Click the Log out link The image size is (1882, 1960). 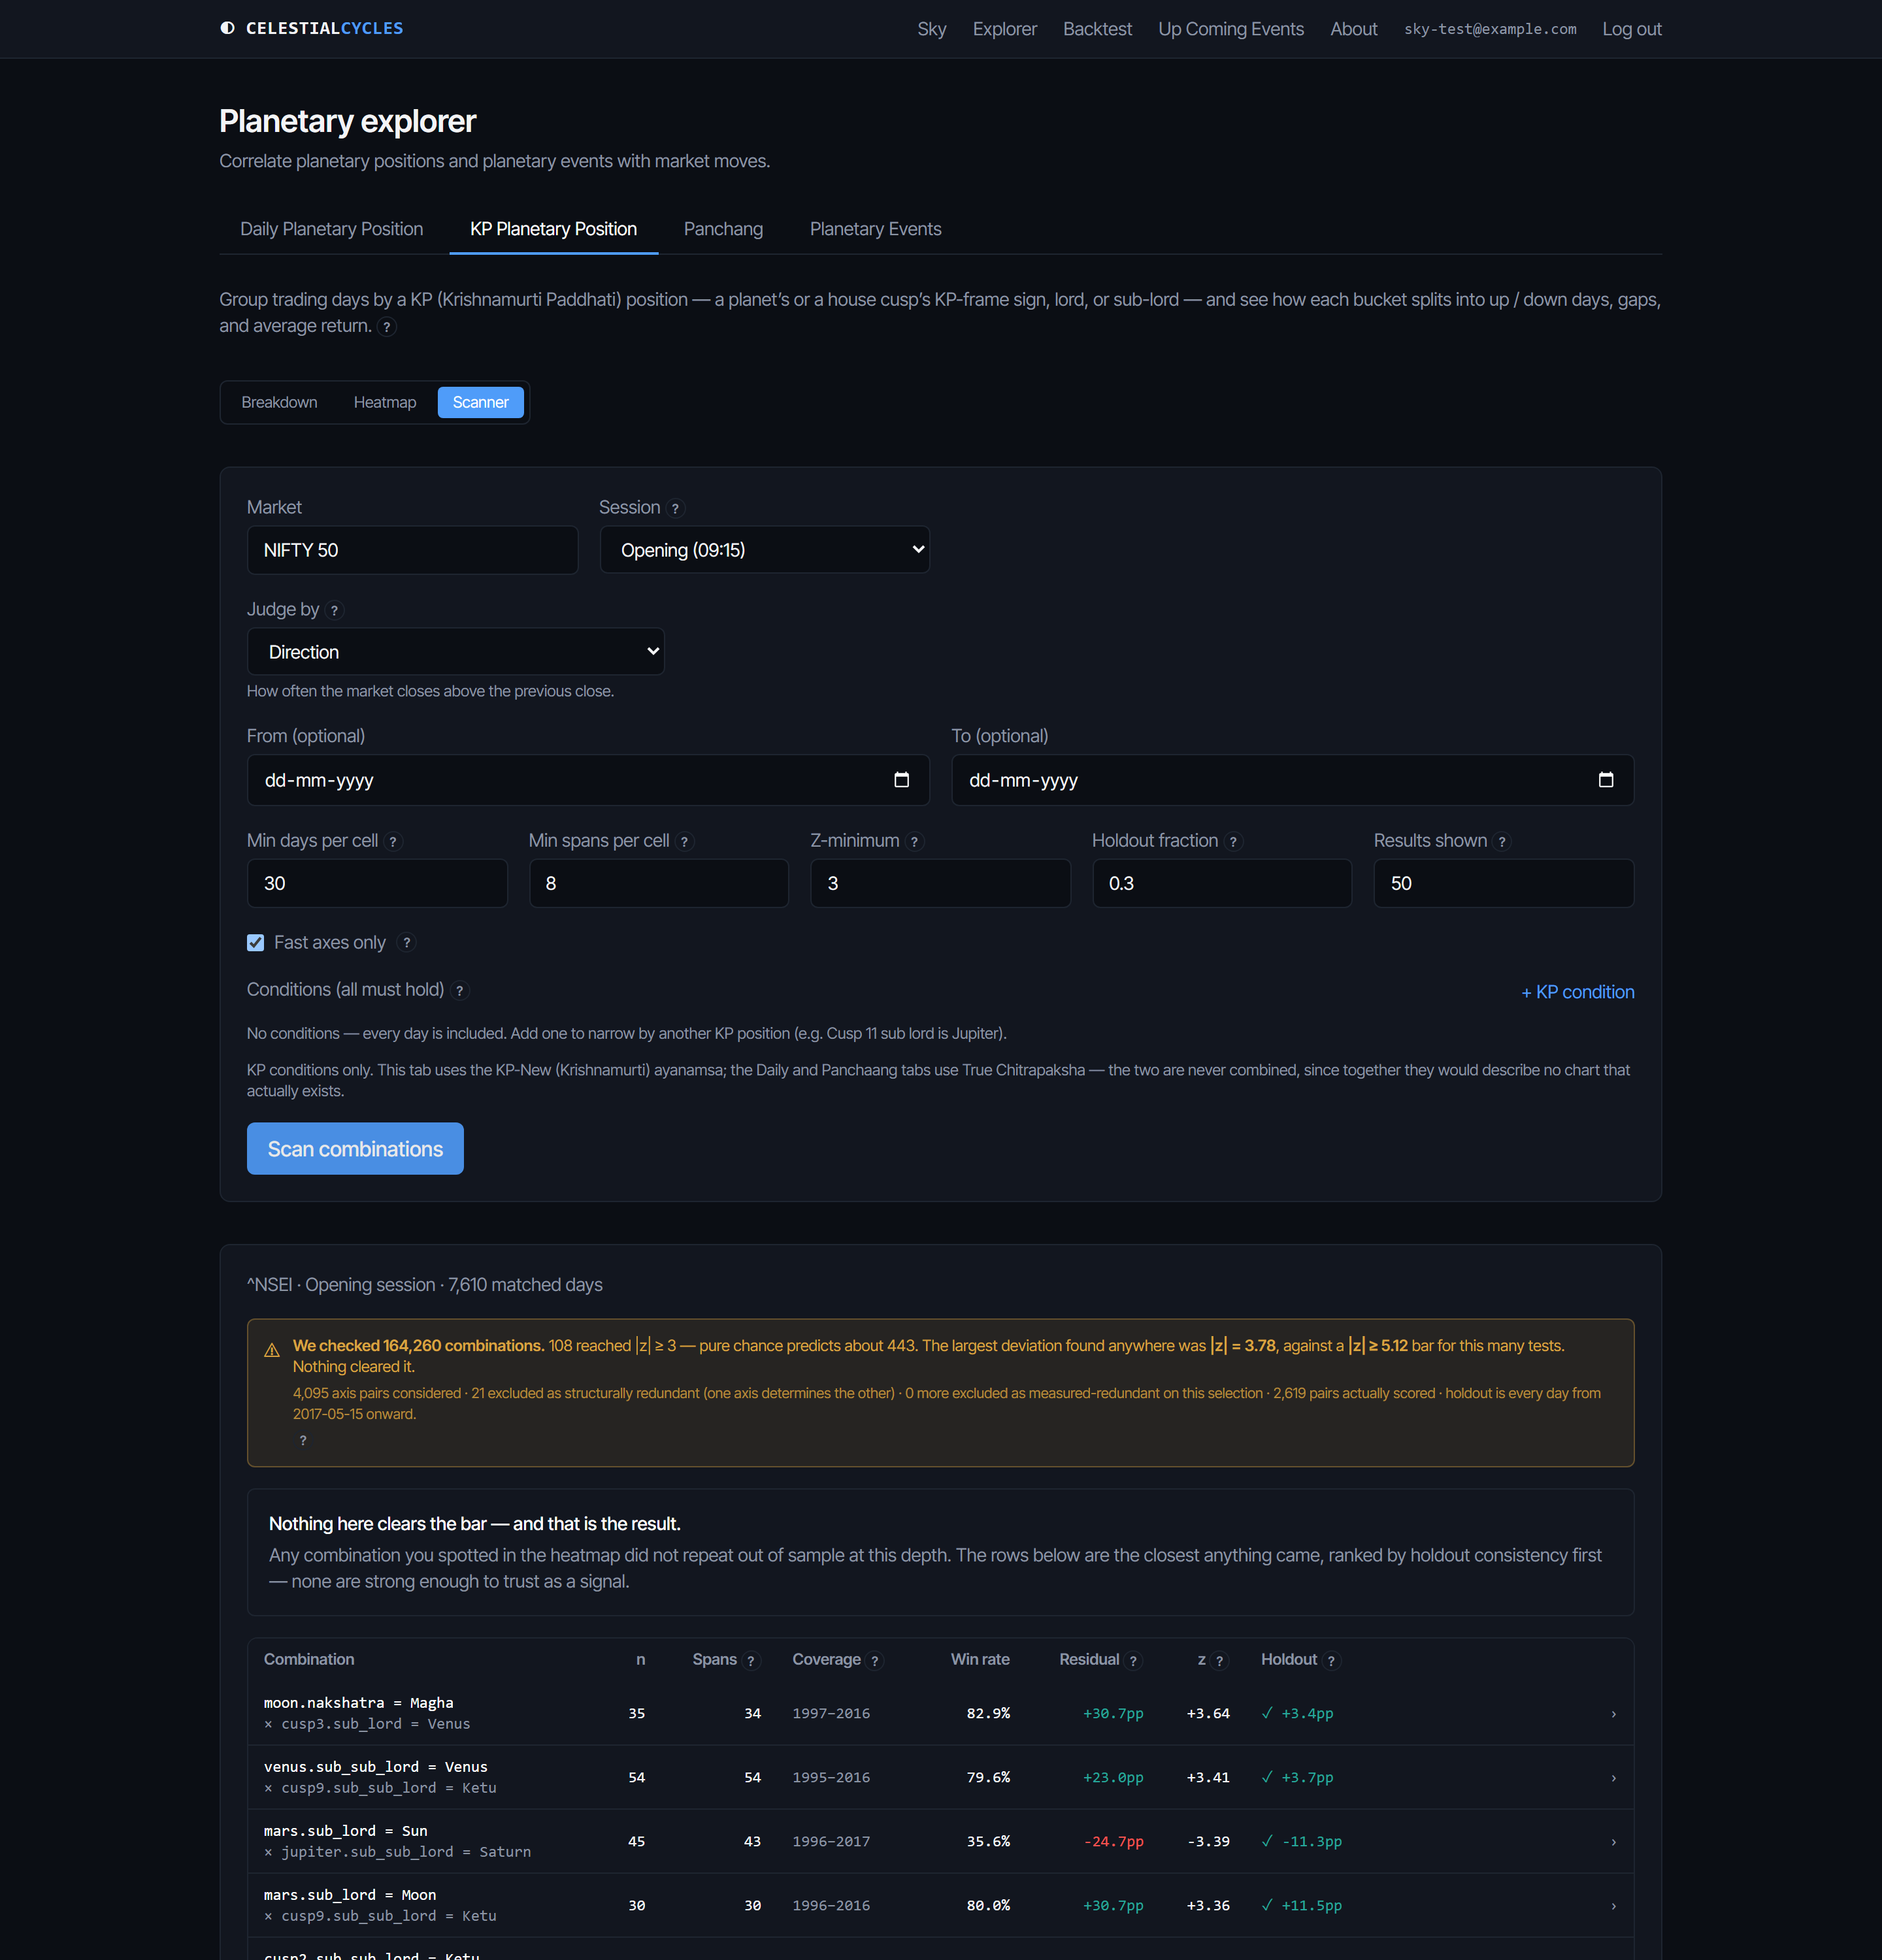click(x=1631, y=29)
